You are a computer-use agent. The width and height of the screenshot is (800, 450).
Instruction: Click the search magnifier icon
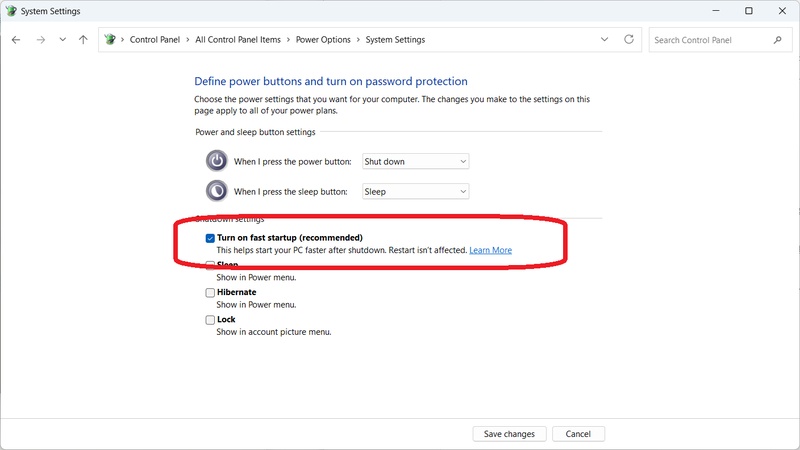point(777,40)
